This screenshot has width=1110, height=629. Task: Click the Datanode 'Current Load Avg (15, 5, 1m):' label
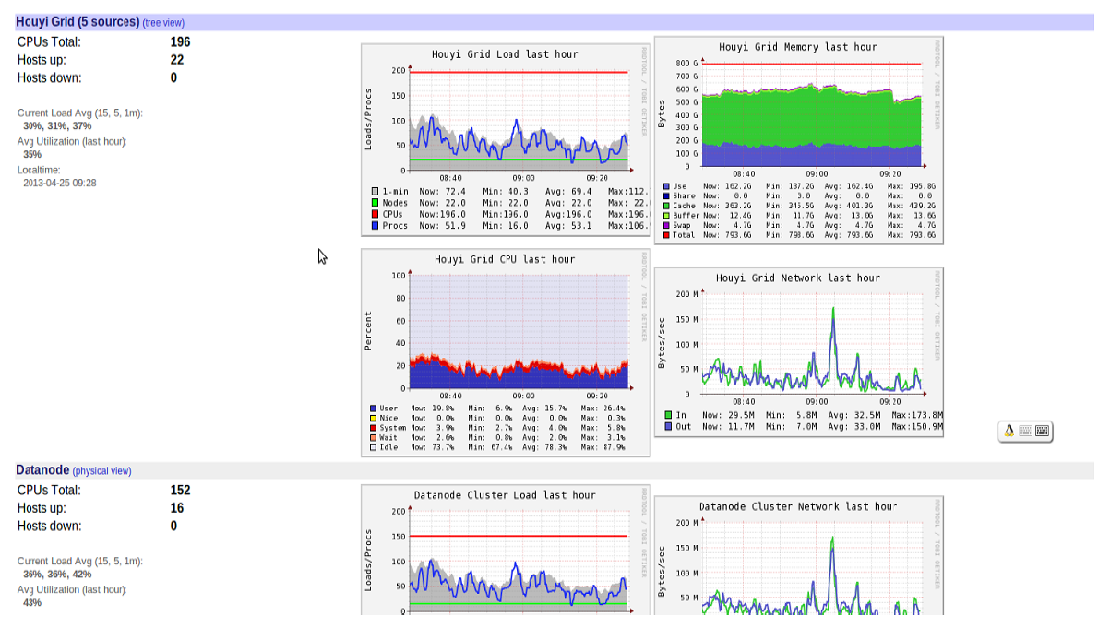click(x=80, y=561)
